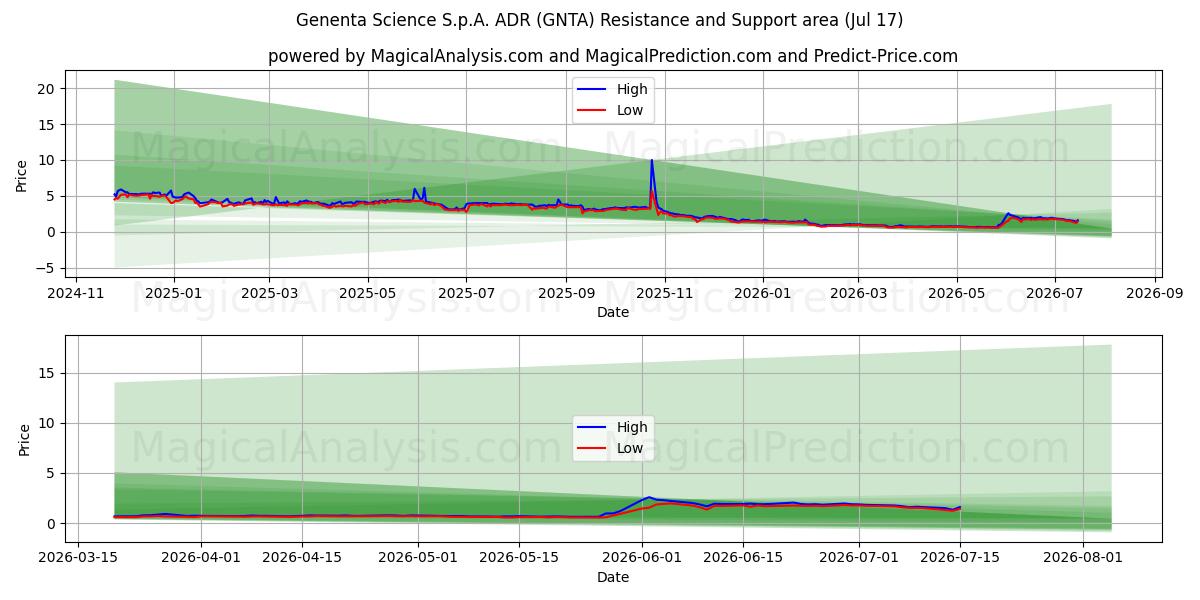
Task: Click the '2025-05' x-axis label
Action: (368, 295)
